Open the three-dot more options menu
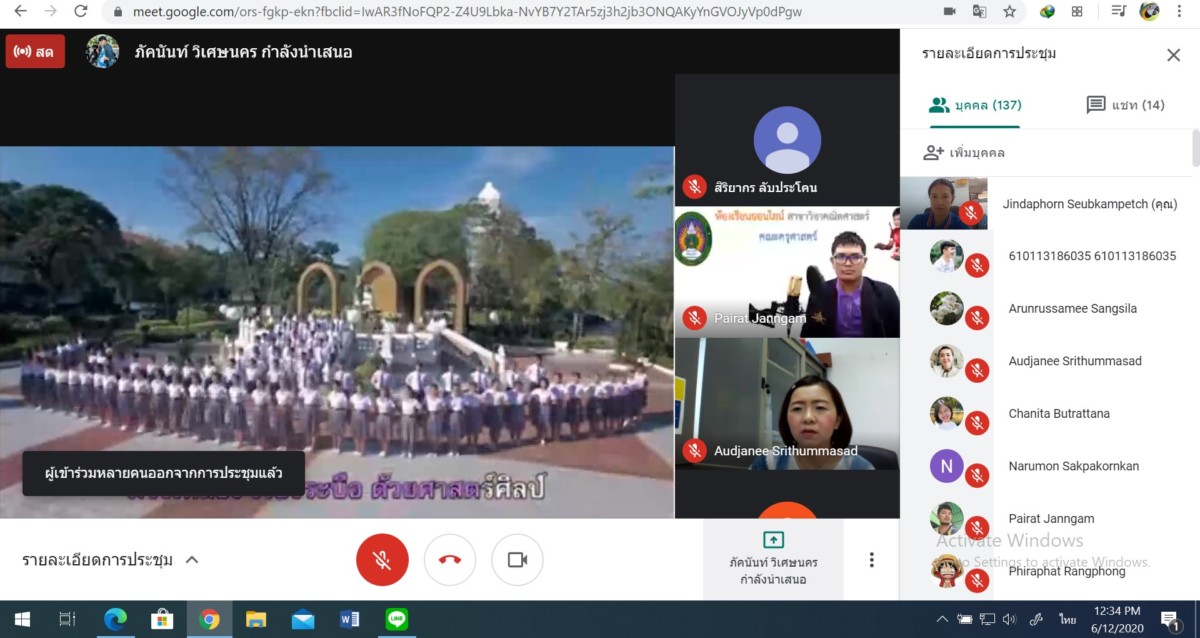1200x638 pixels. 872,560
